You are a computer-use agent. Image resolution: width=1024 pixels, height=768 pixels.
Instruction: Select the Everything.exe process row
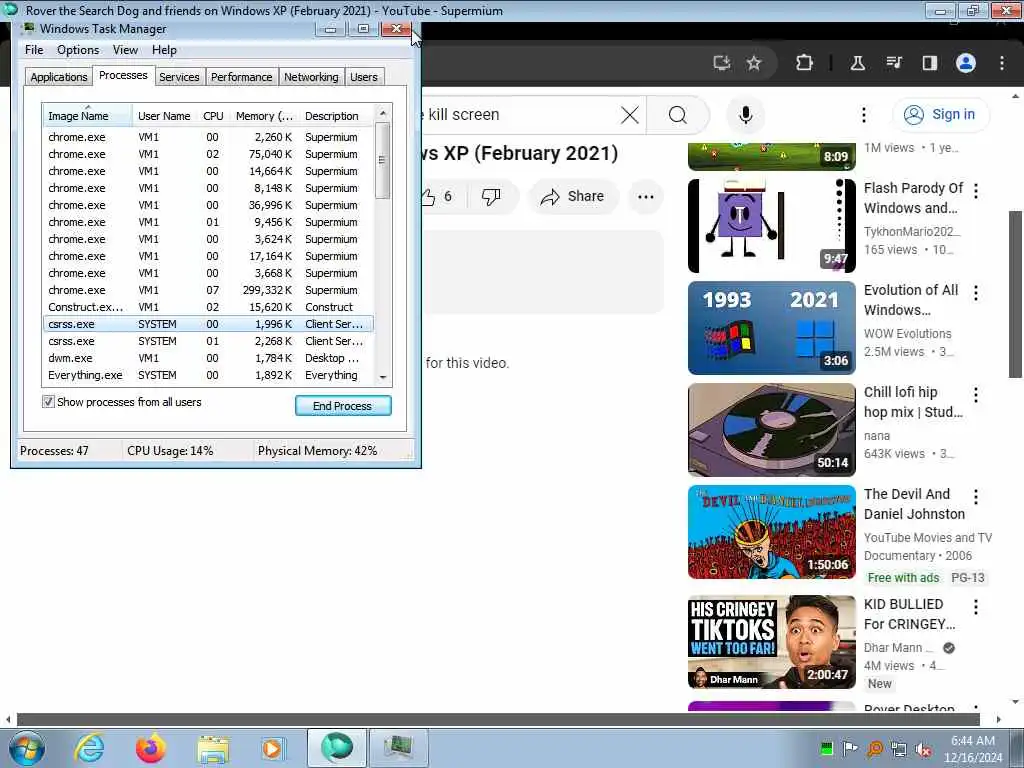point(208,375)
